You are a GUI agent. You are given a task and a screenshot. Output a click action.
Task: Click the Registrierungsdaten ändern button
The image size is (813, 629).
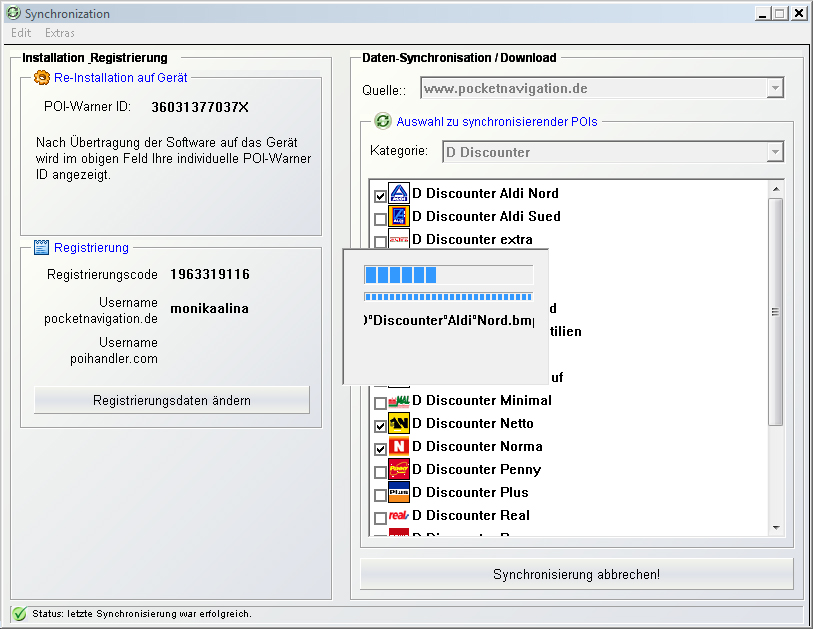(x=172, y=400)
